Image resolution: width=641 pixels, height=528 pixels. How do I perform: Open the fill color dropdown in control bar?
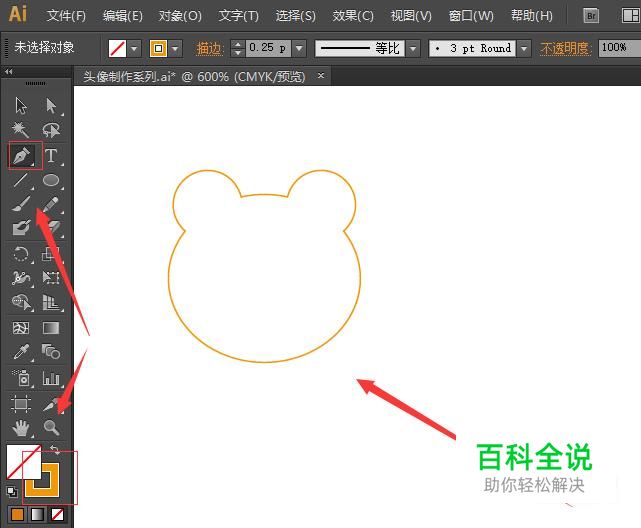[134, 48]
